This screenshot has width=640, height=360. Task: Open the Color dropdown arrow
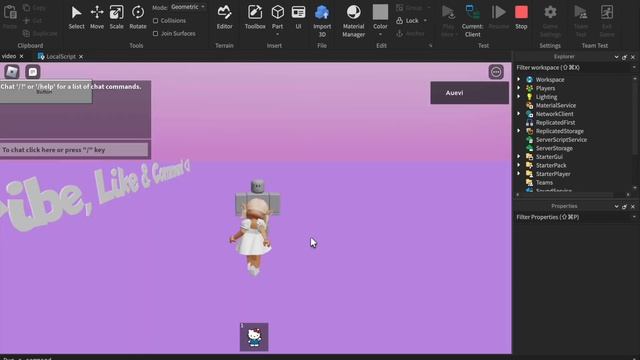pos(380,34)
